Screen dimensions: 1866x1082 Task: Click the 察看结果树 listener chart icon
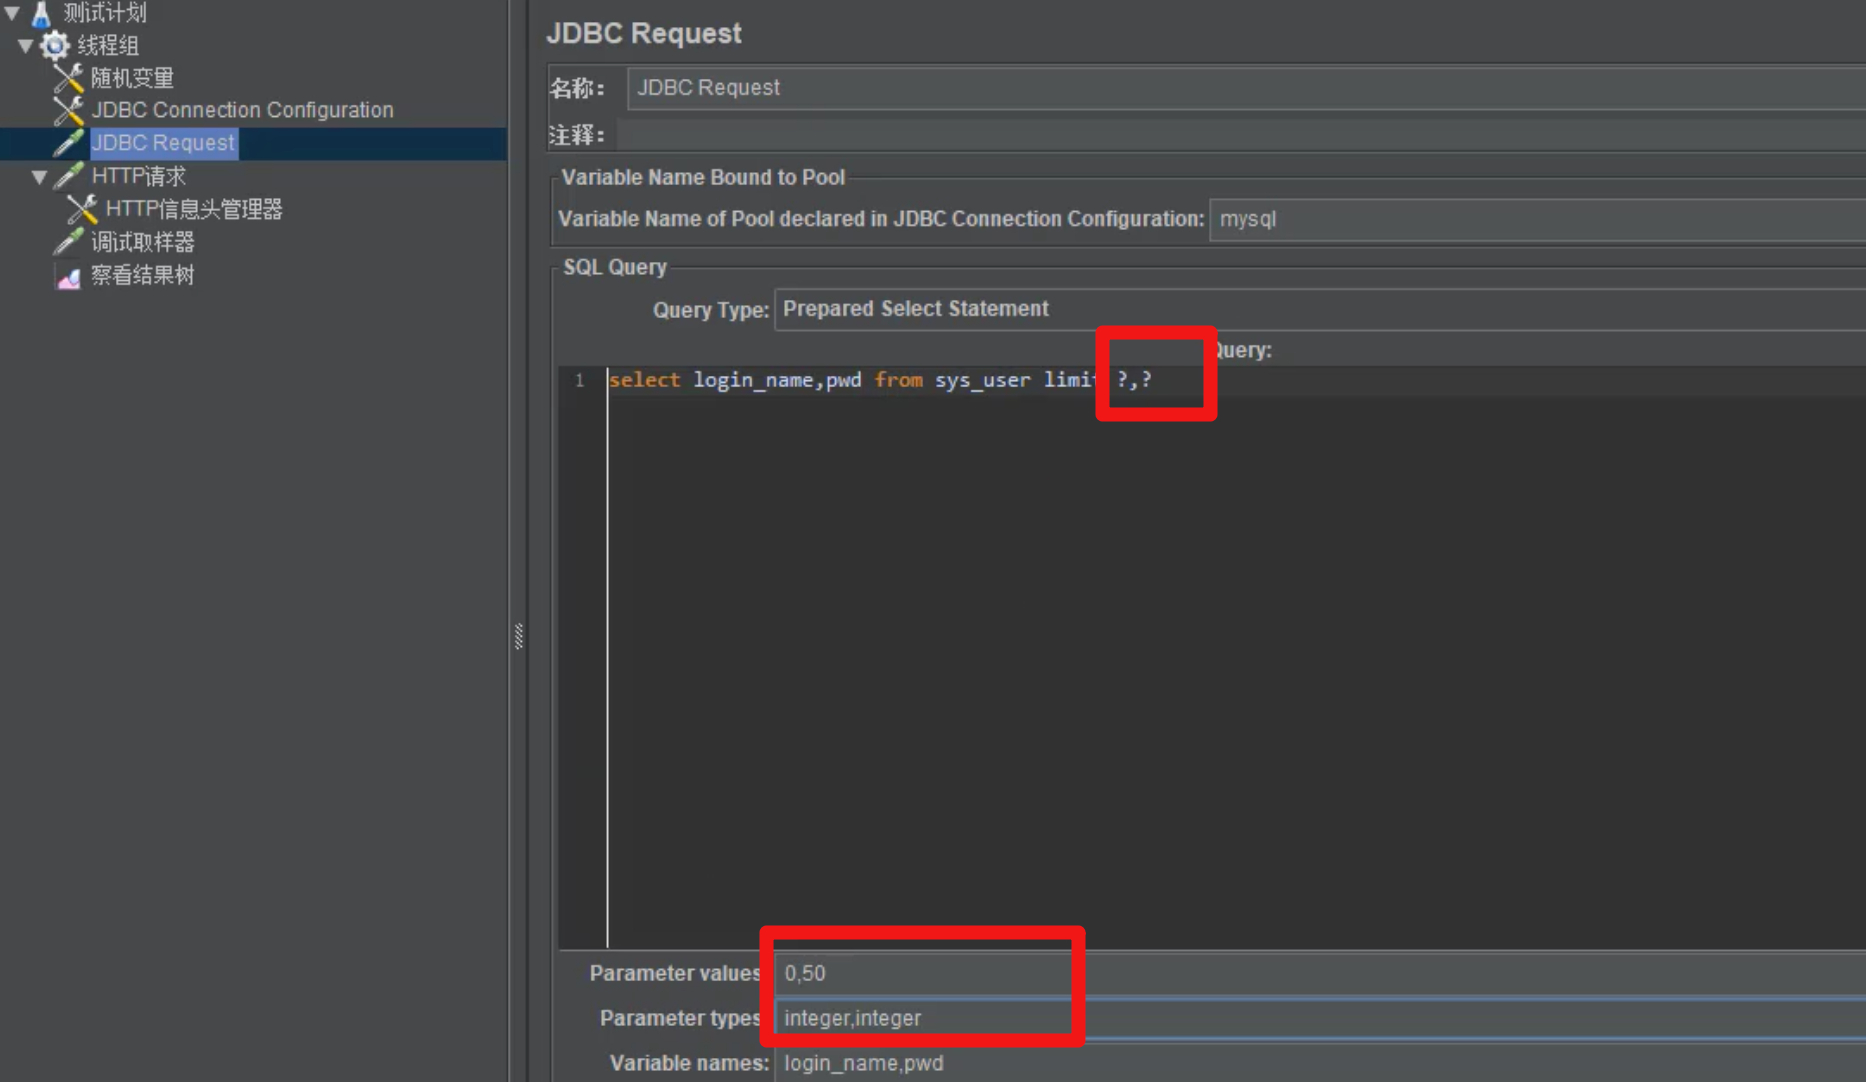point(68,276)
